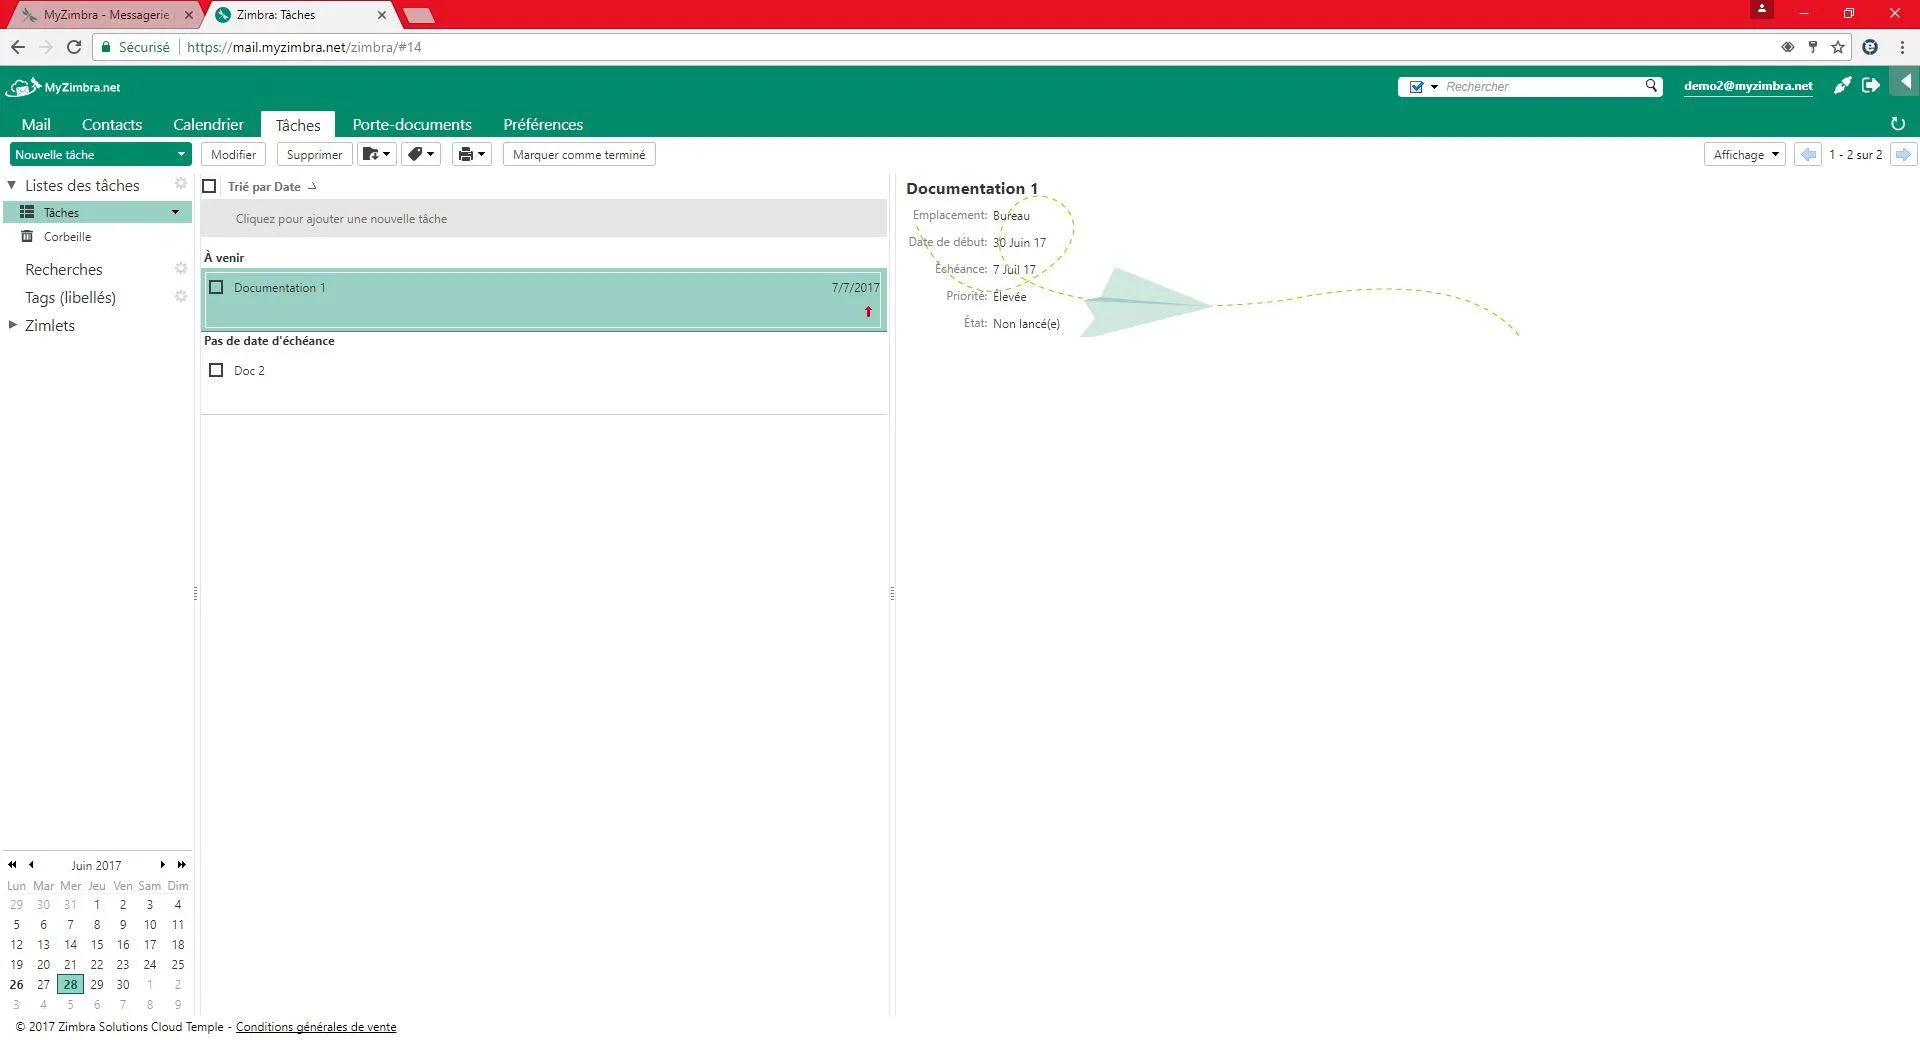The height and width of the screenshot is (1040, 1920).
Task: Close the Zimbra: Tâches browser tab
Action: (381, 15)
